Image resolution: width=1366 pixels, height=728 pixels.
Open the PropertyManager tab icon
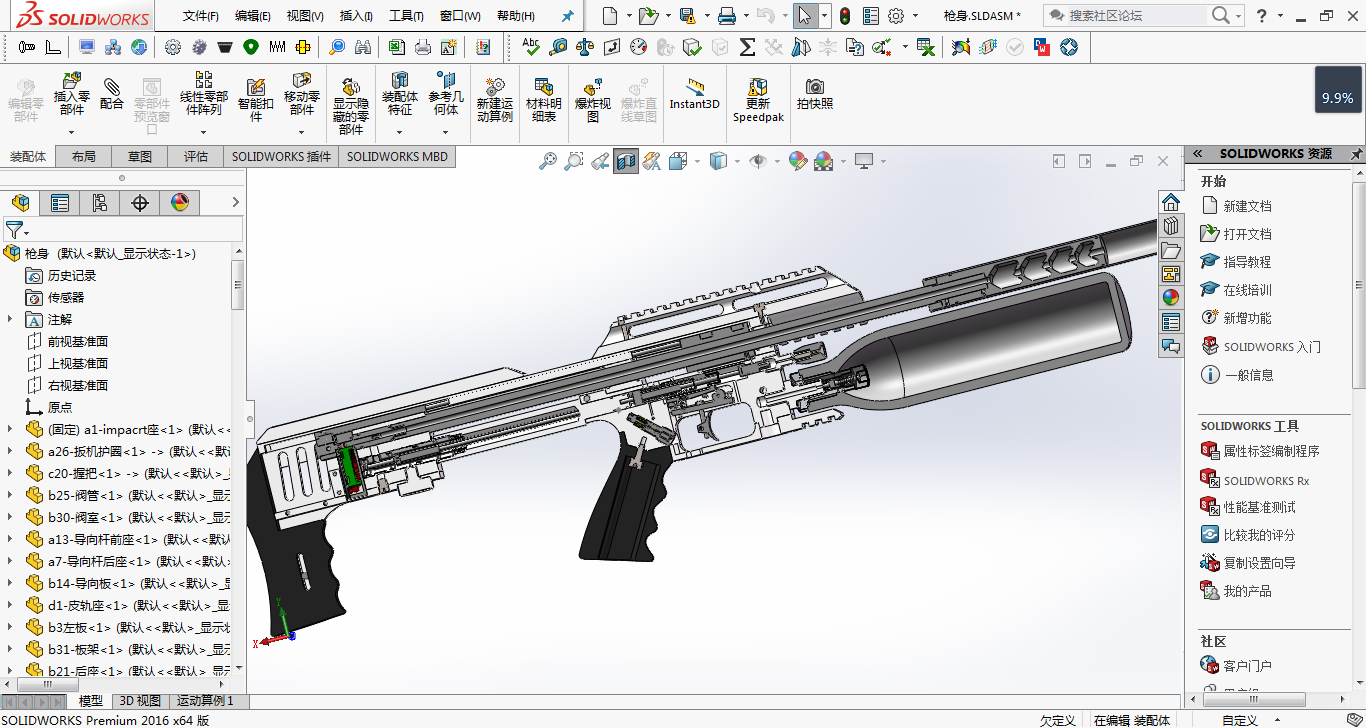point(60,203)
